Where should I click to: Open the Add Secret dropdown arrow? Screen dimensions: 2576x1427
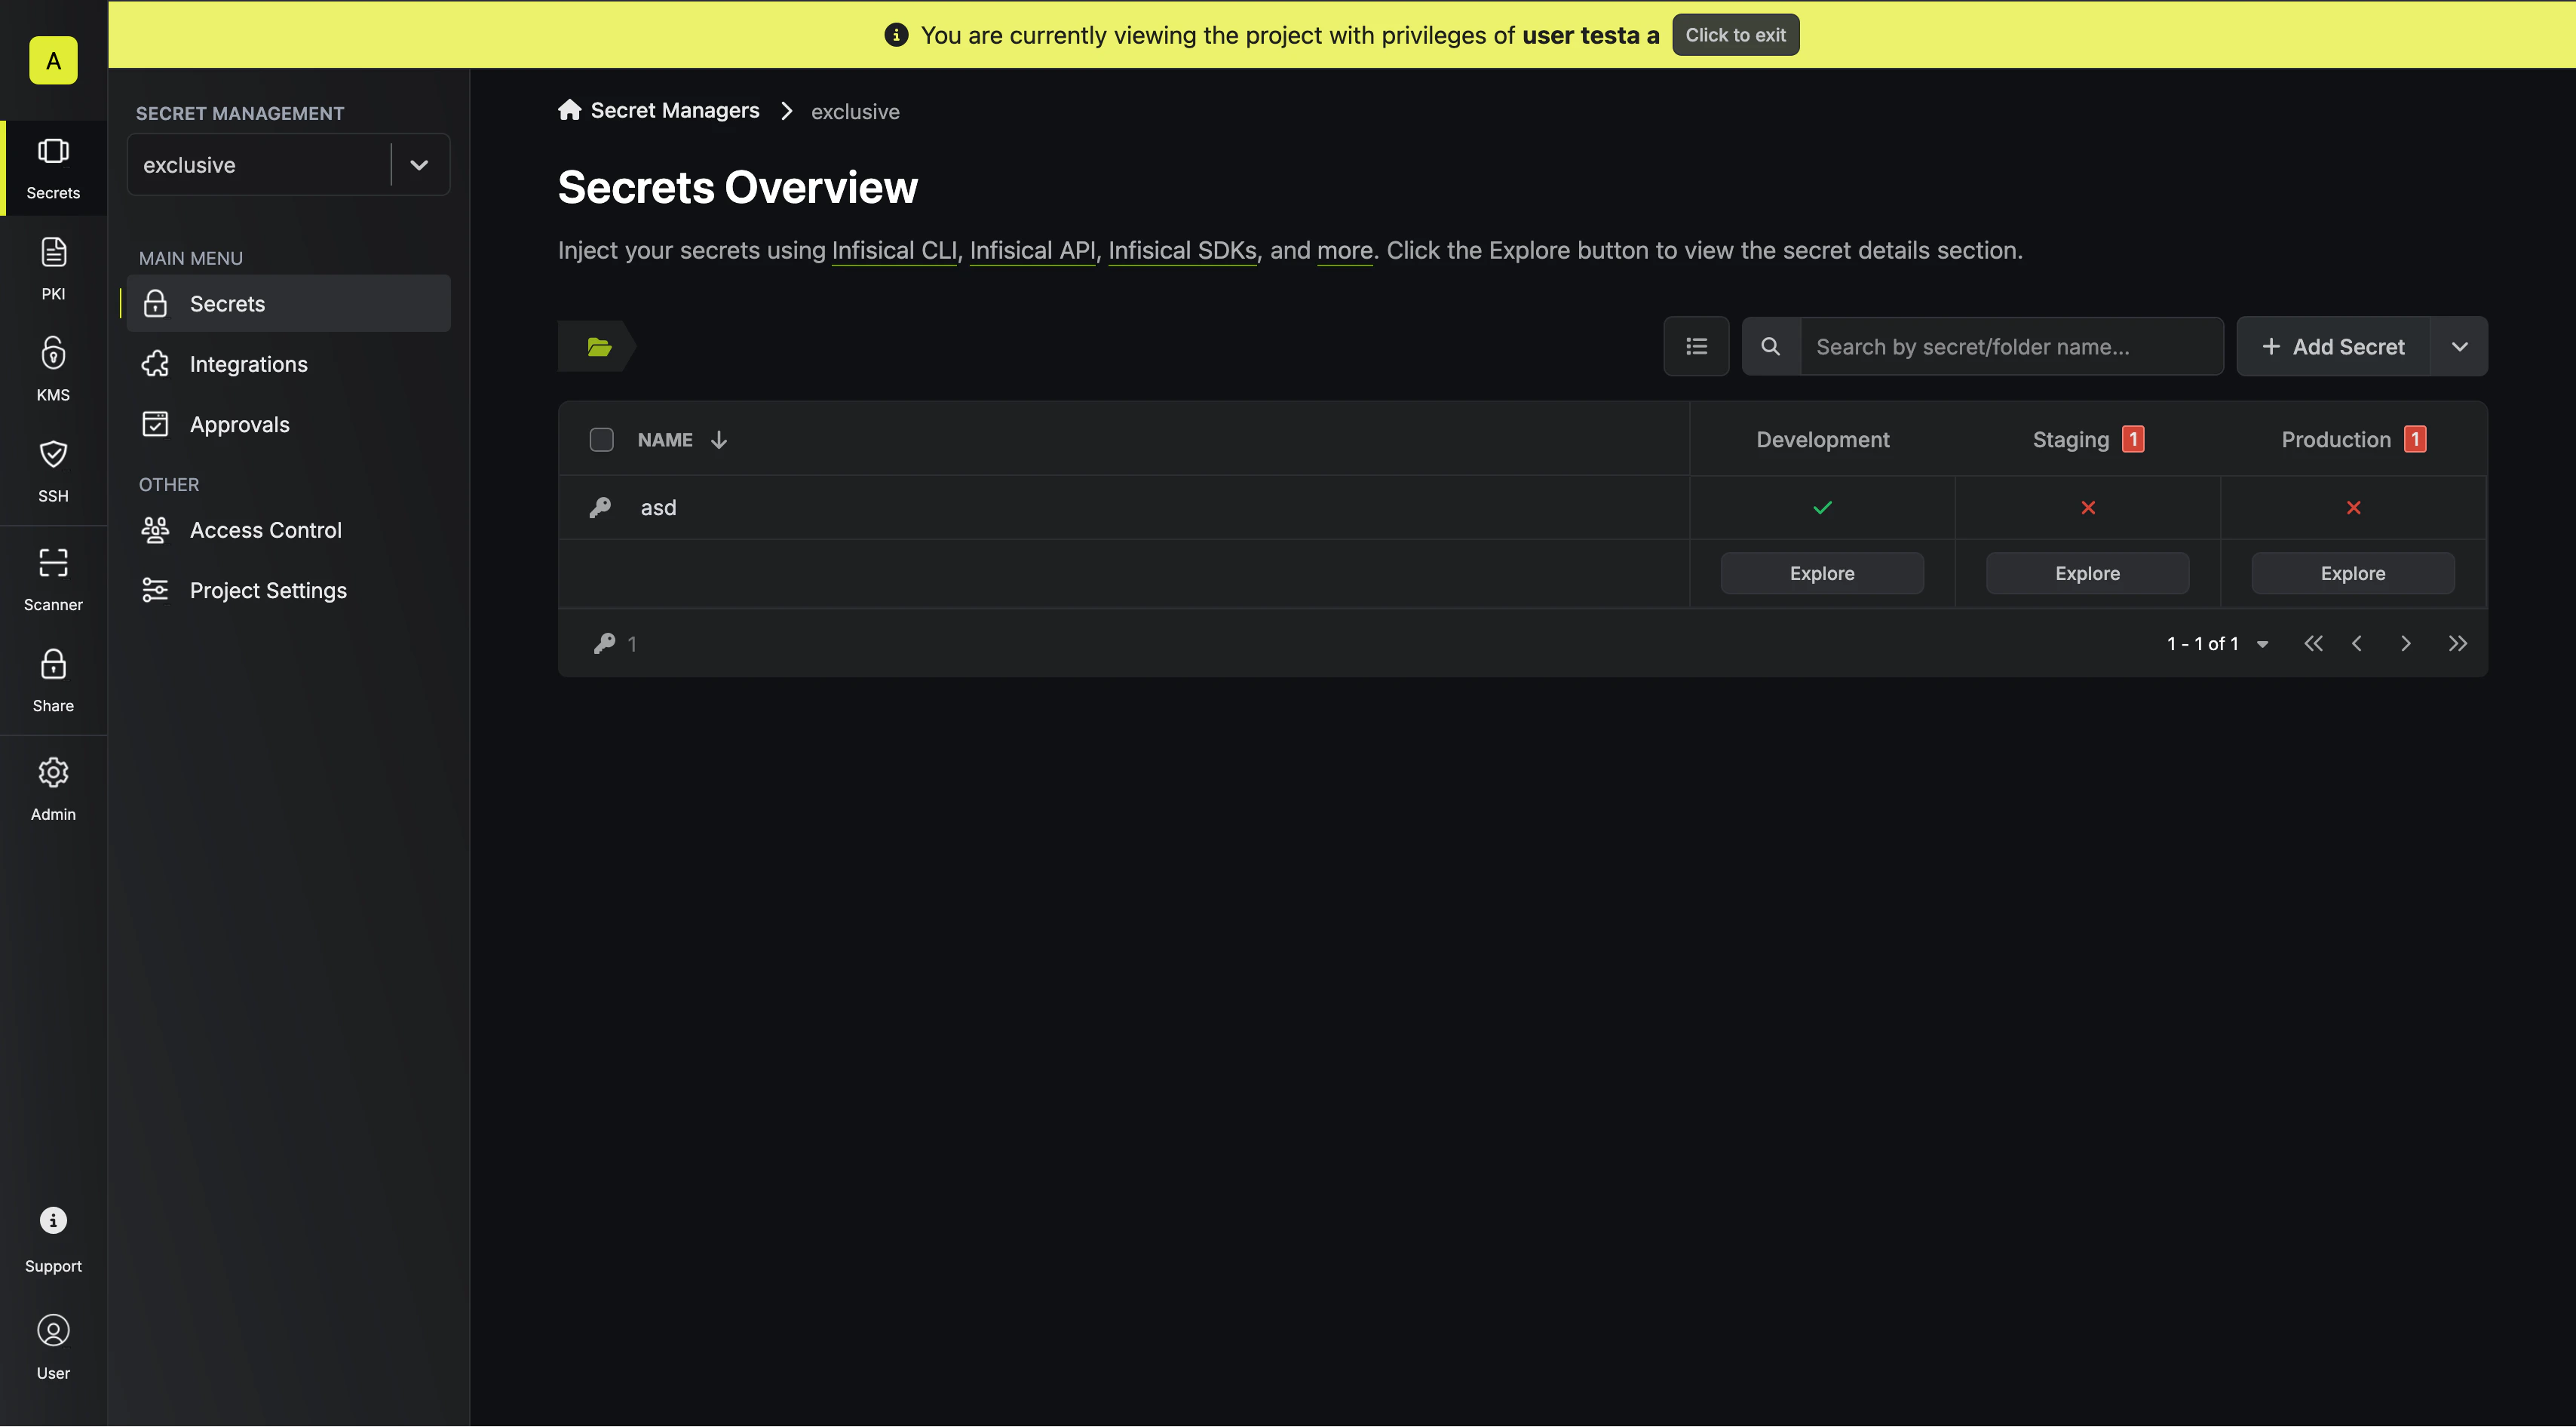click(2459, 347)
